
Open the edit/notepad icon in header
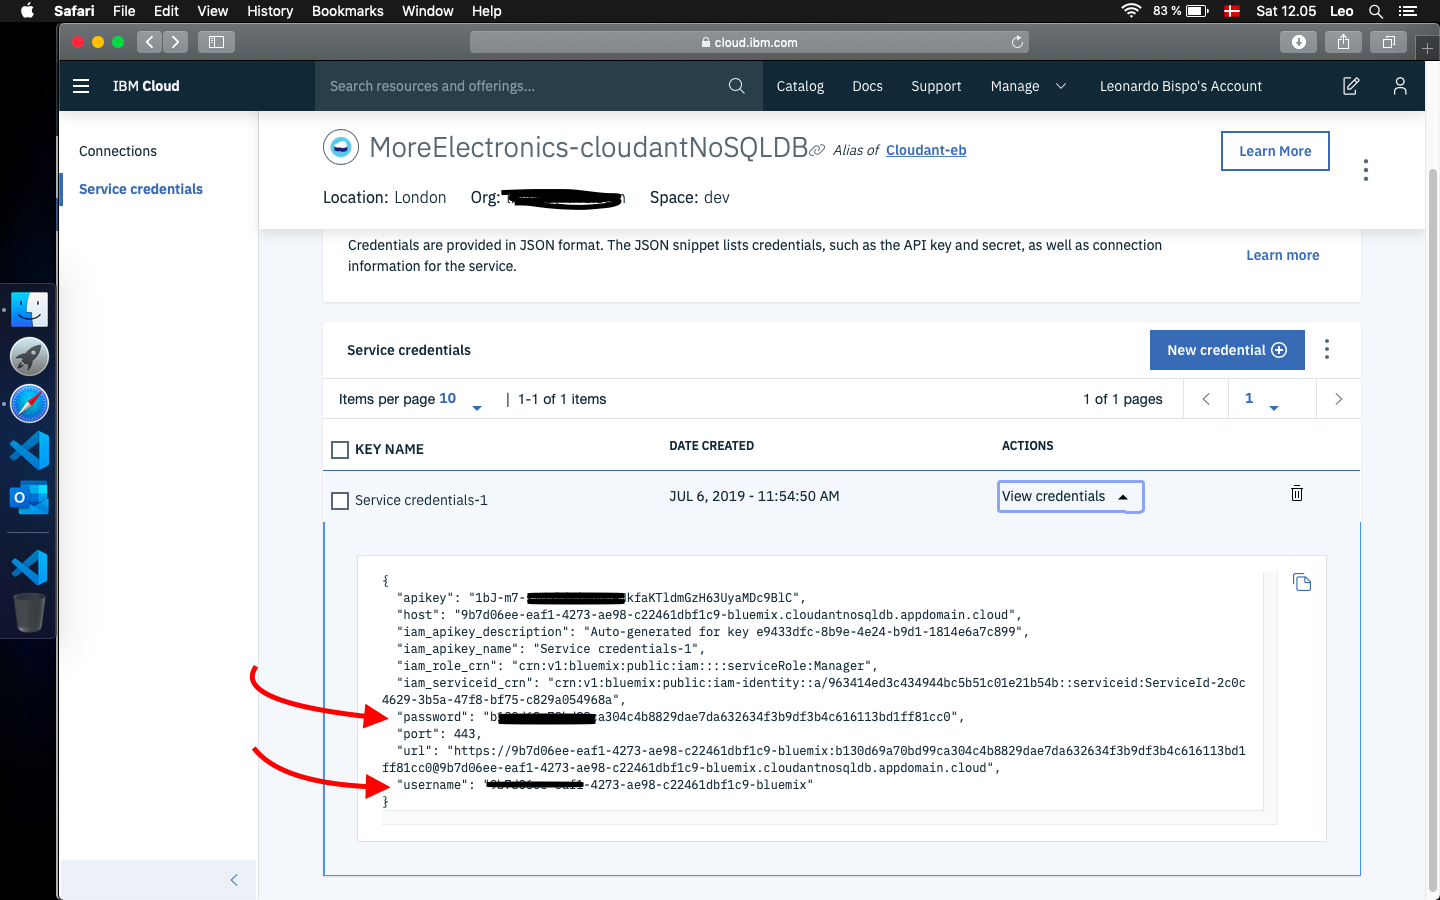(x=1351, y=86)
